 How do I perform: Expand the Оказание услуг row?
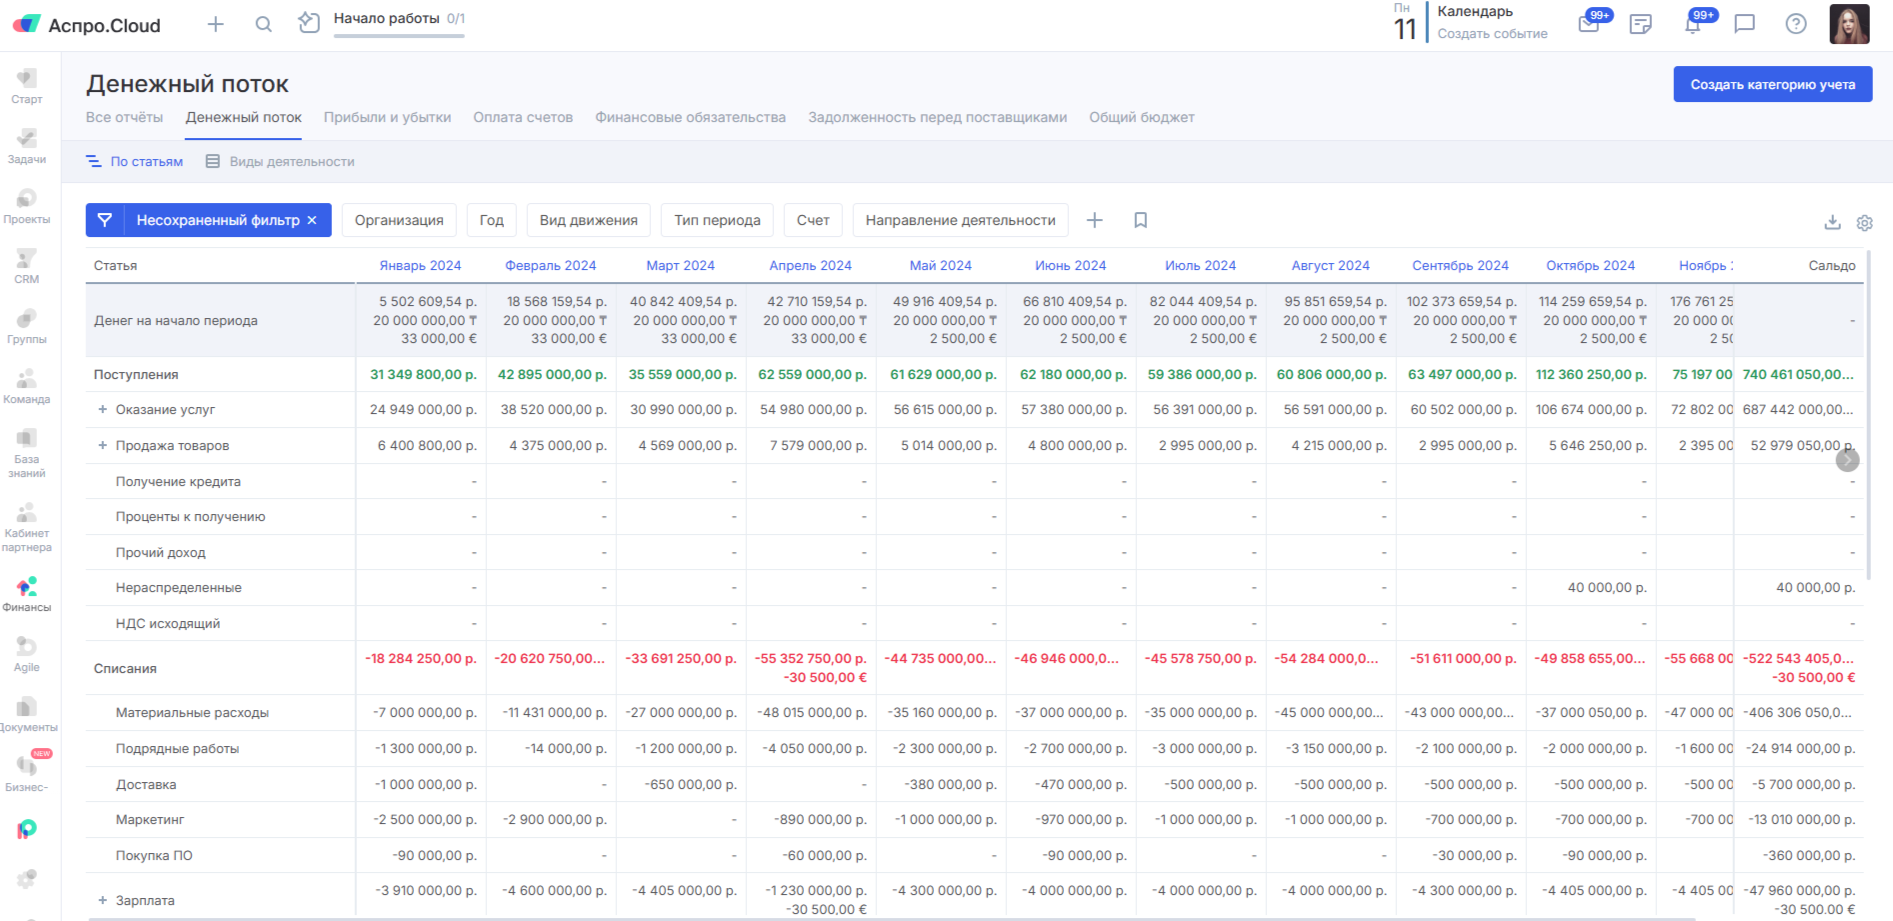[102, 409]
